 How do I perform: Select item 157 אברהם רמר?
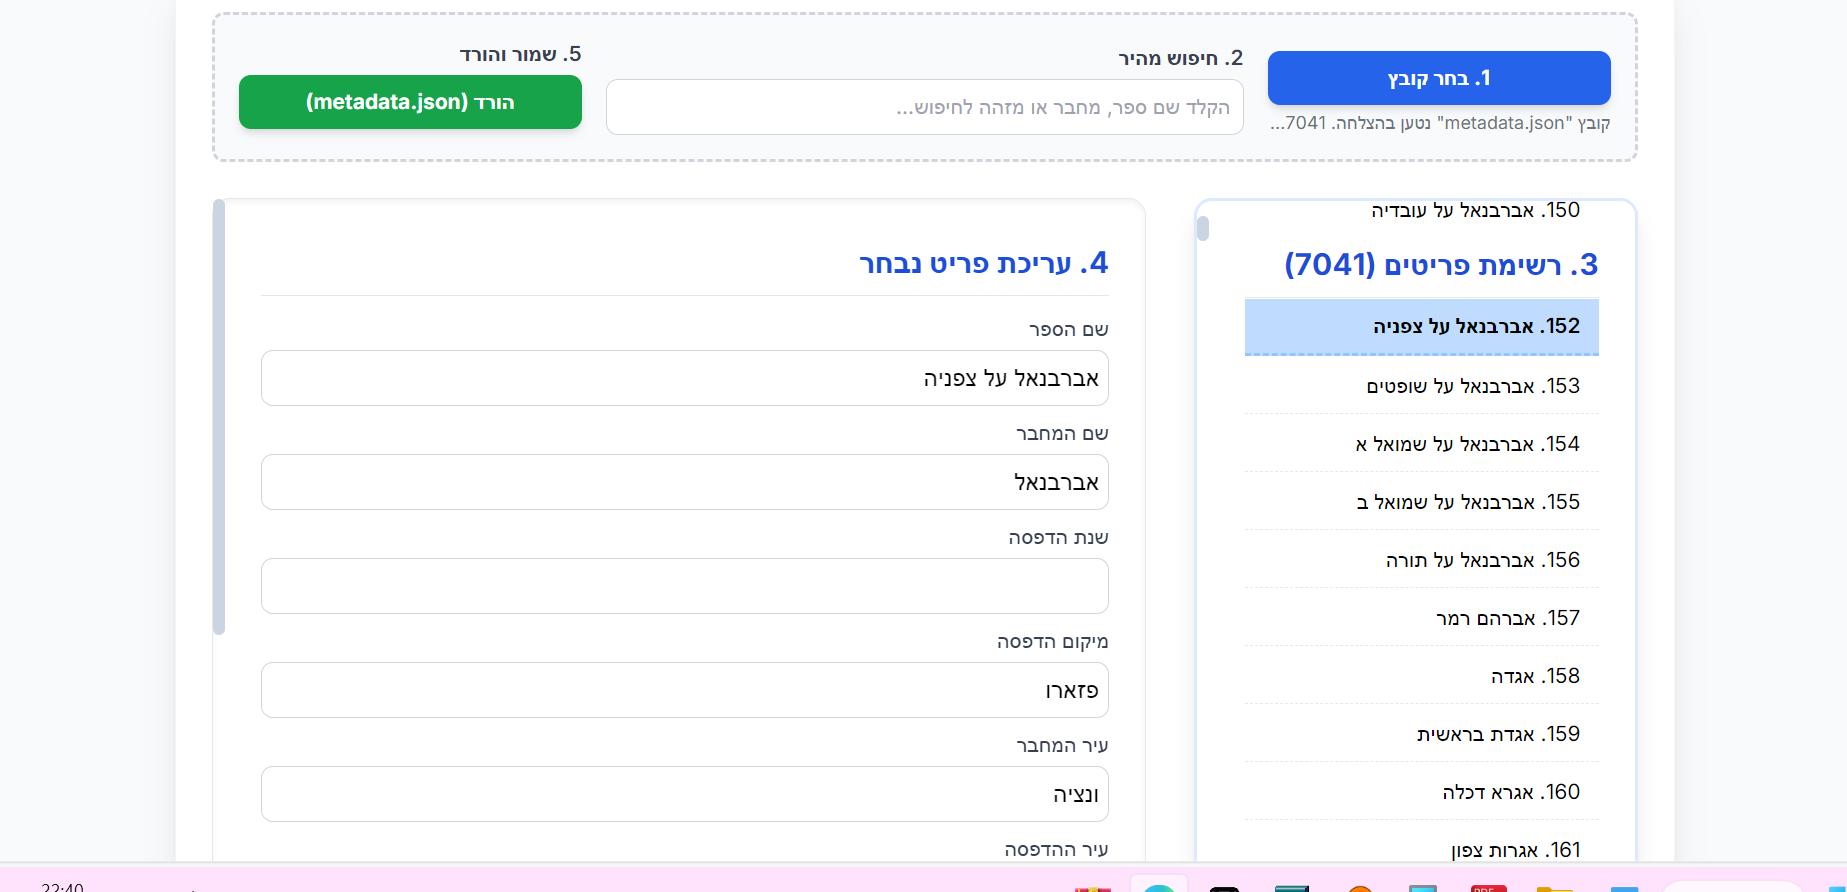point(1421,618)
